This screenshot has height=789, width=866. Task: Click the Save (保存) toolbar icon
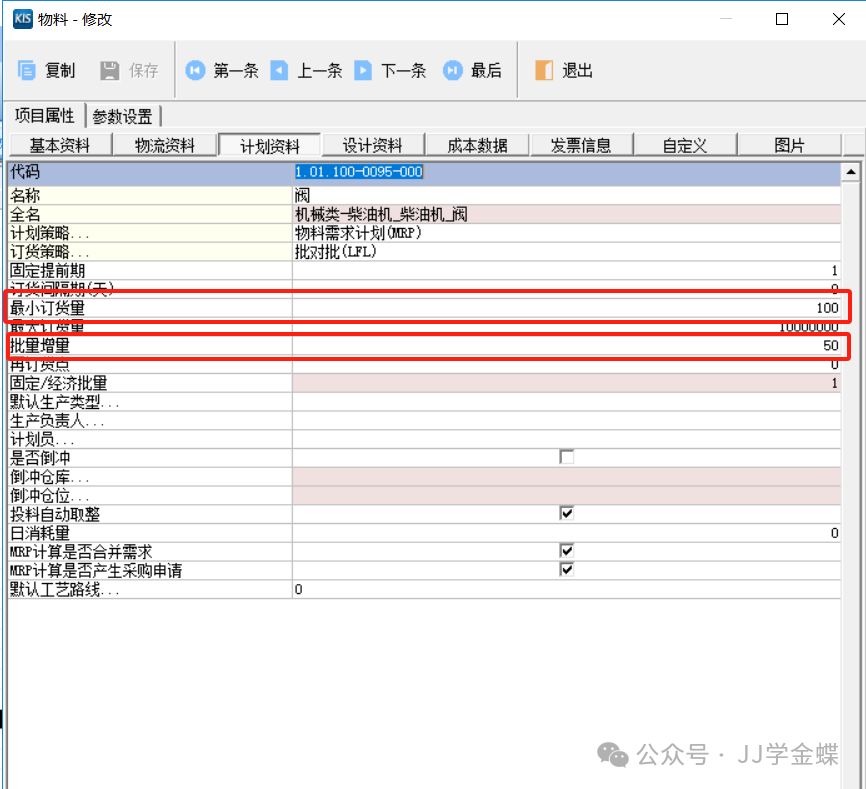tap(110, 70)
